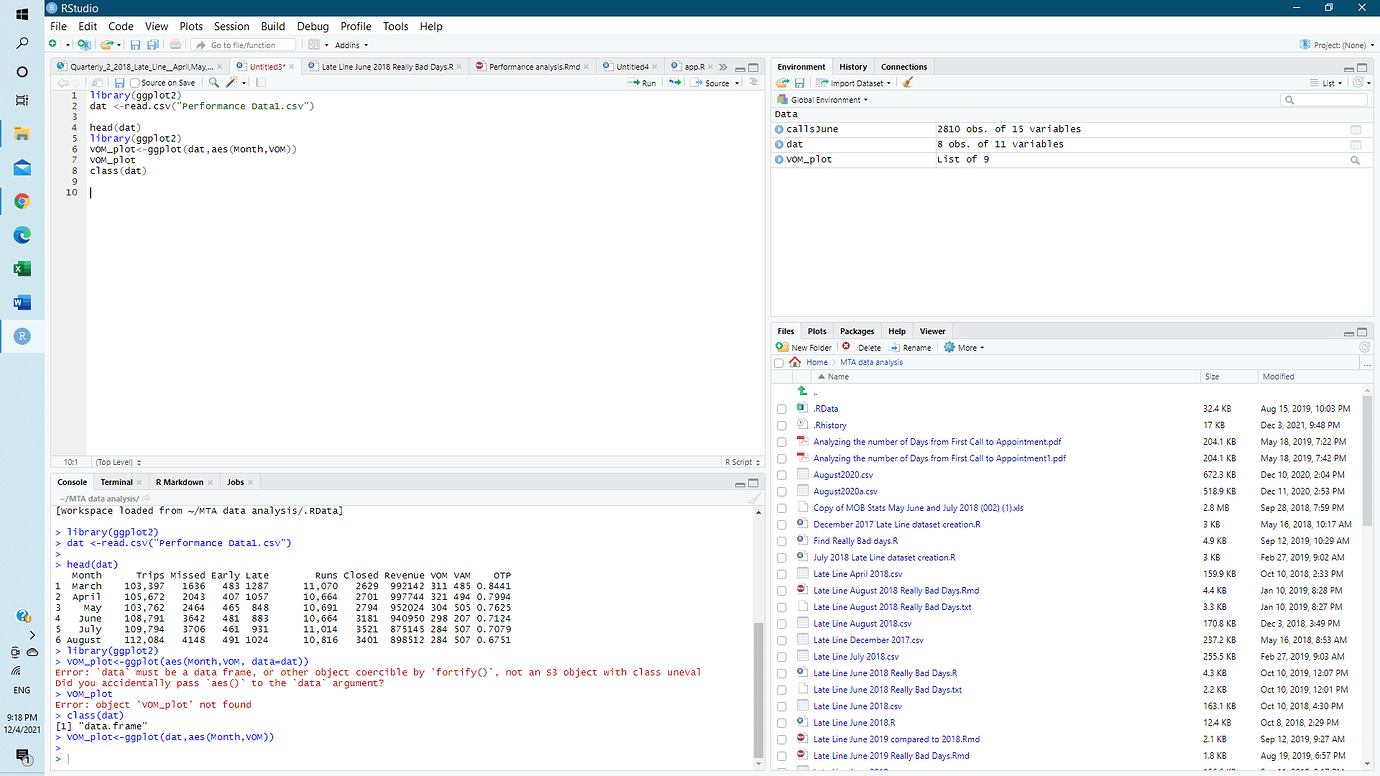The height and width of the screenshot is (776, 1380).
Task: Launch Excel from the Windows taskbar
Action: click(x=21, y=268)
